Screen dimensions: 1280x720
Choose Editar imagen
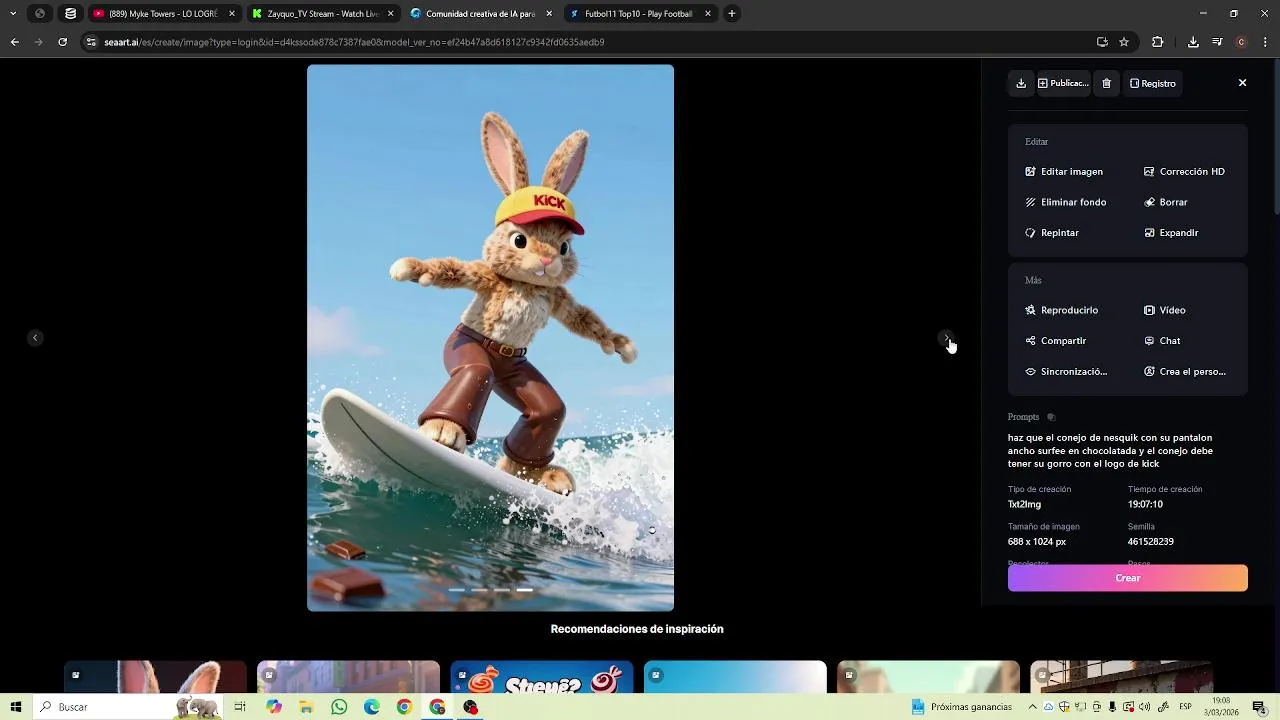point(1064,172)
